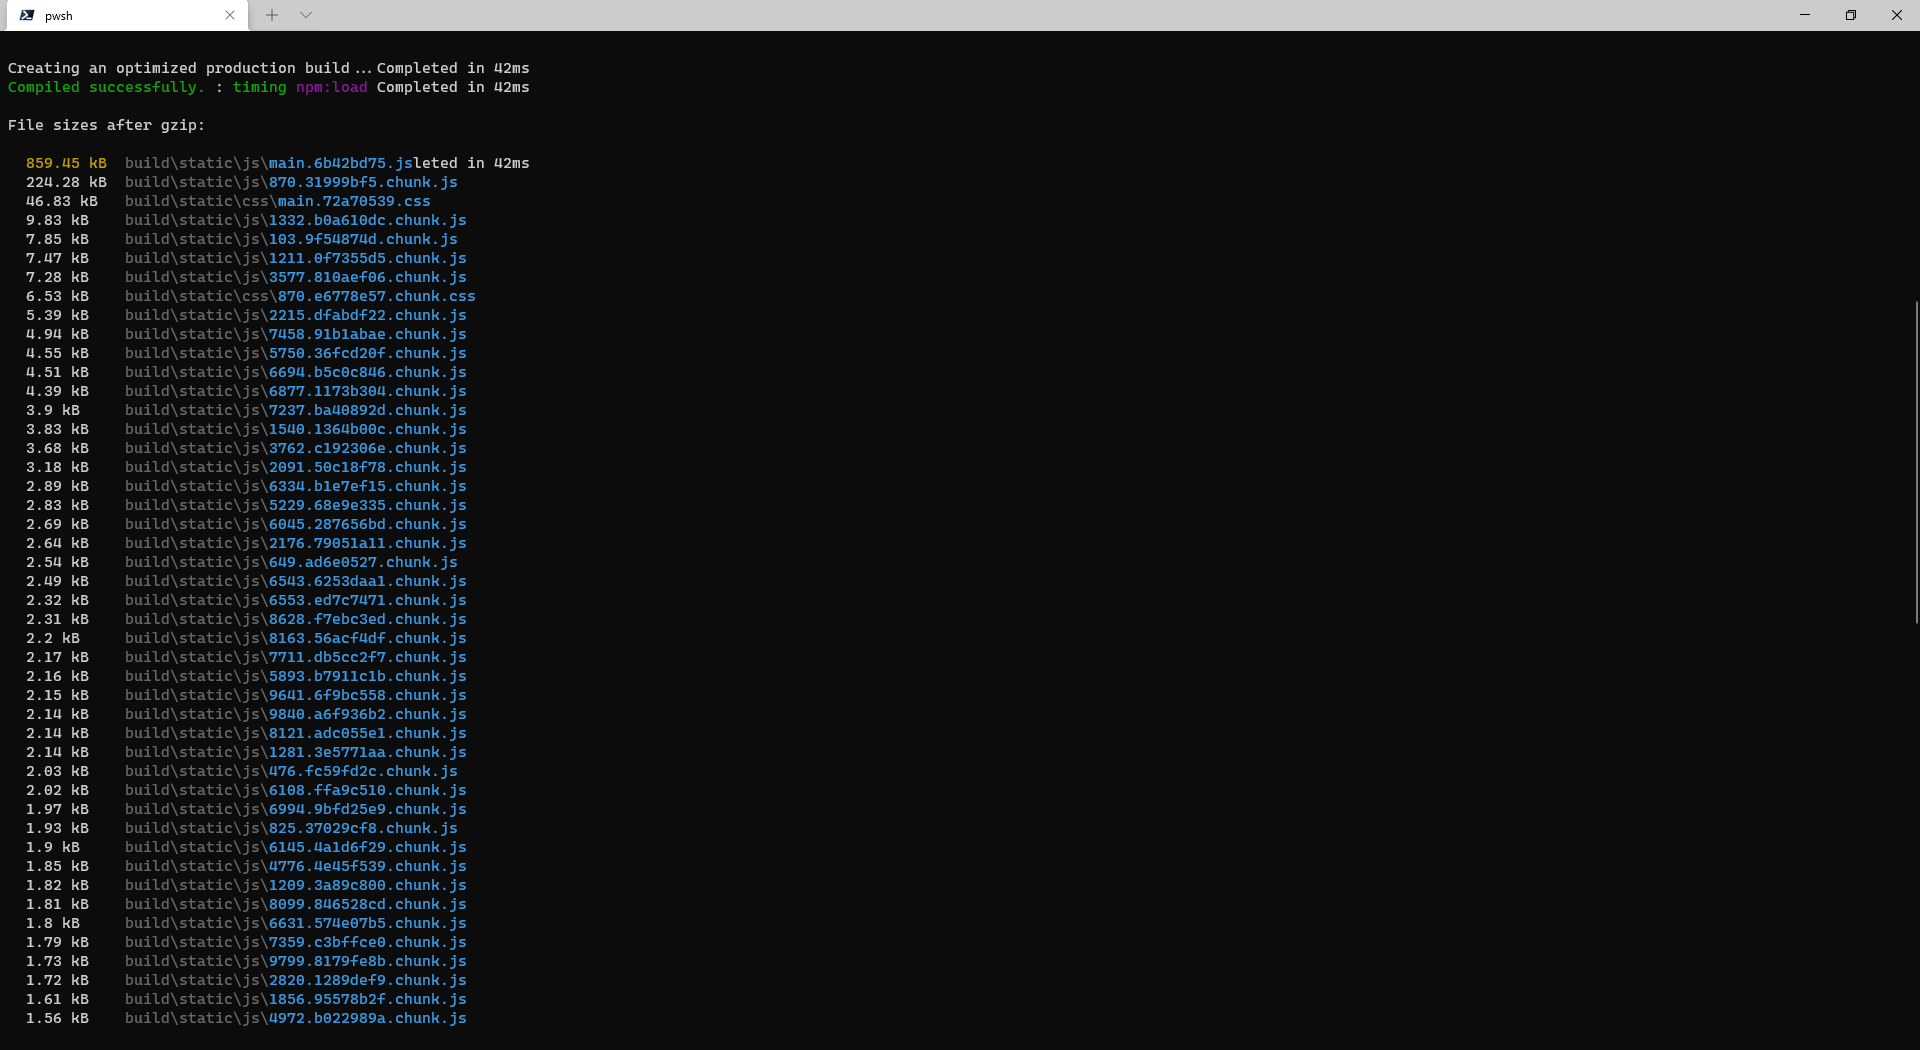The image size is (1920, 1050).
Task: Click 9840.a6f936b2.chunk.js file name
Action: tap(368, 714)
